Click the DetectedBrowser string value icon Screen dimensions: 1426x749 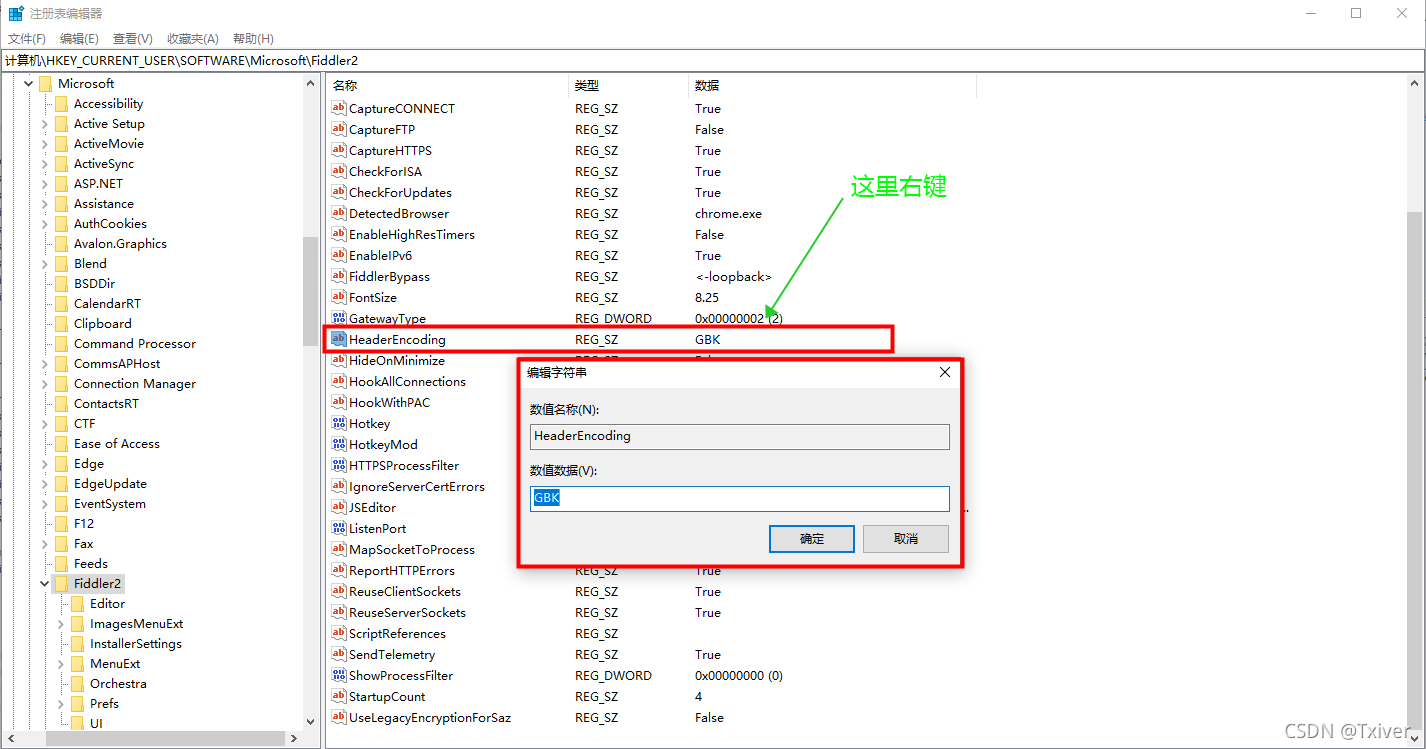click(x=338, y=213)
